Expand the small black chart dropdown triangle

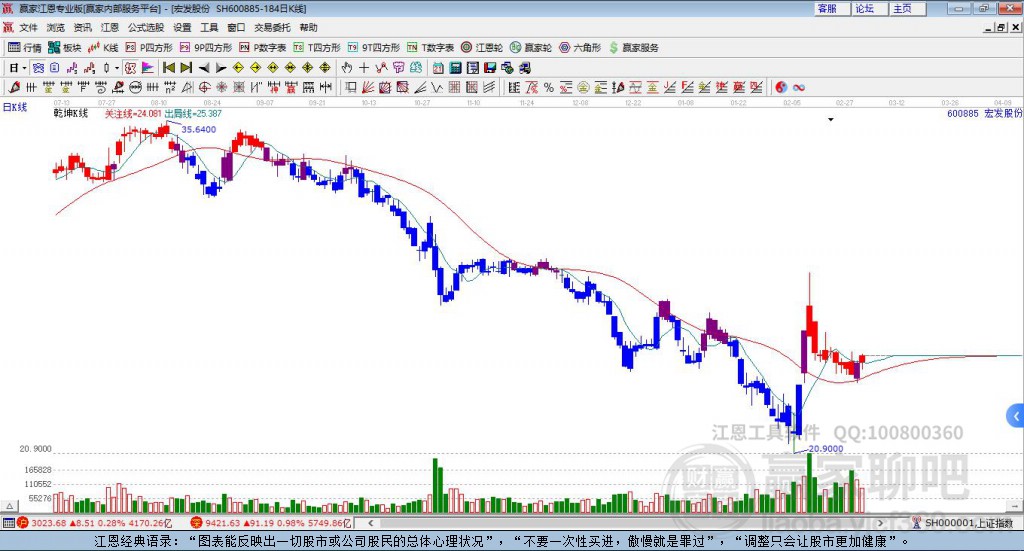pos(831,119)
